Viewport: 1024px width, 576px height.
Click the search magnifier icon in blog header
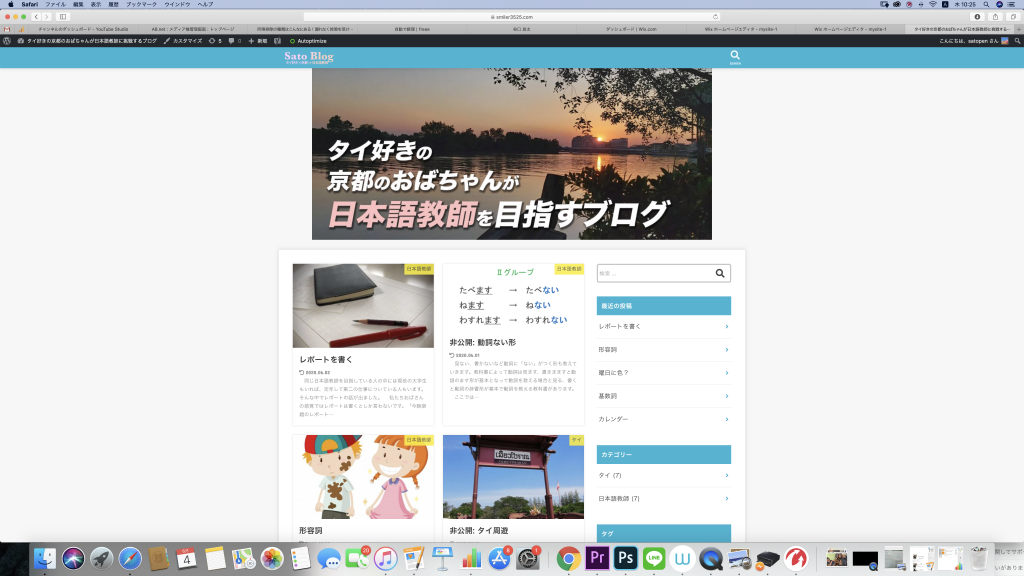coord(735,56)
